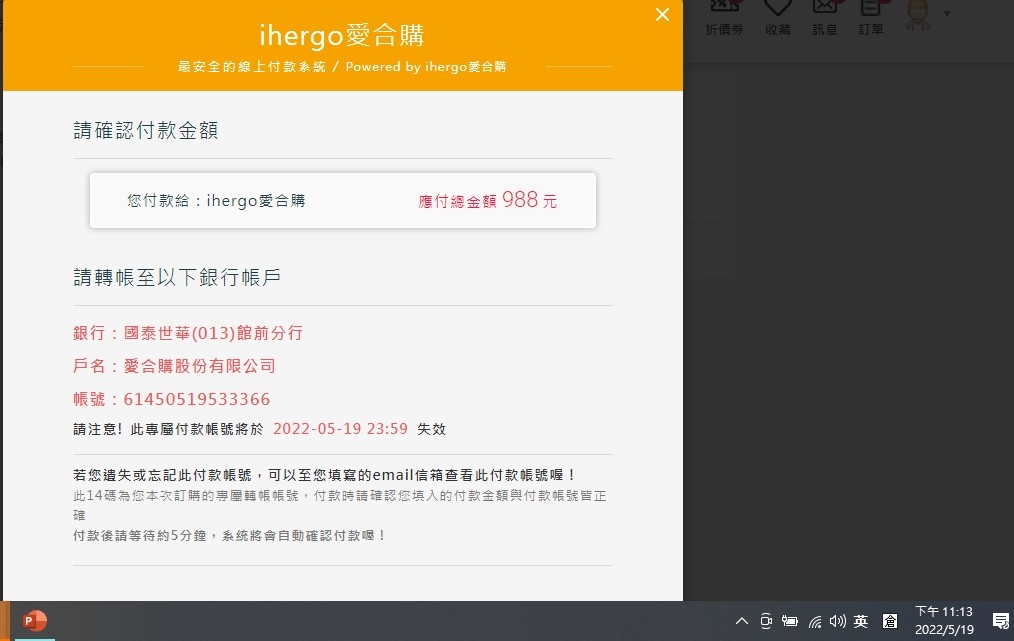Click the payee text 您付款給：ihergo愛合購
The width and height of the screenshot is (1014, 641).
[216, 201]
